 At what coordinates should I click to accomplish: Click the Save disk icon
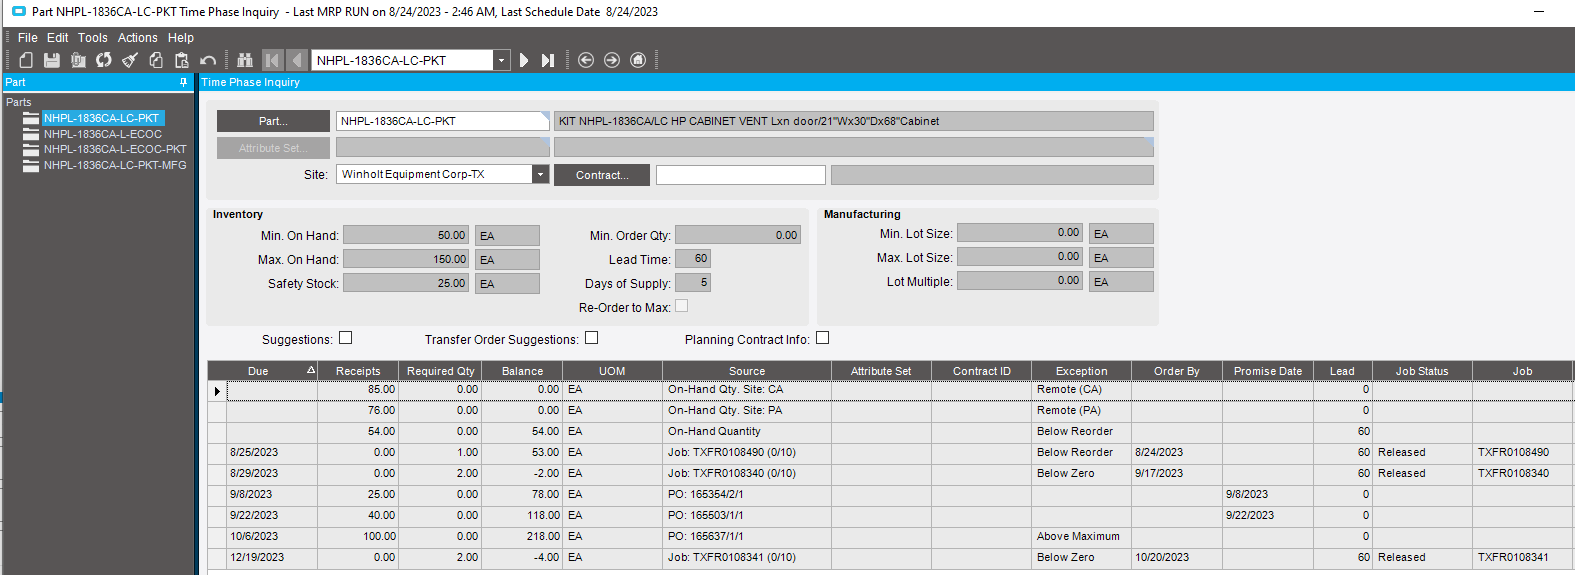[x=52, y=60]
